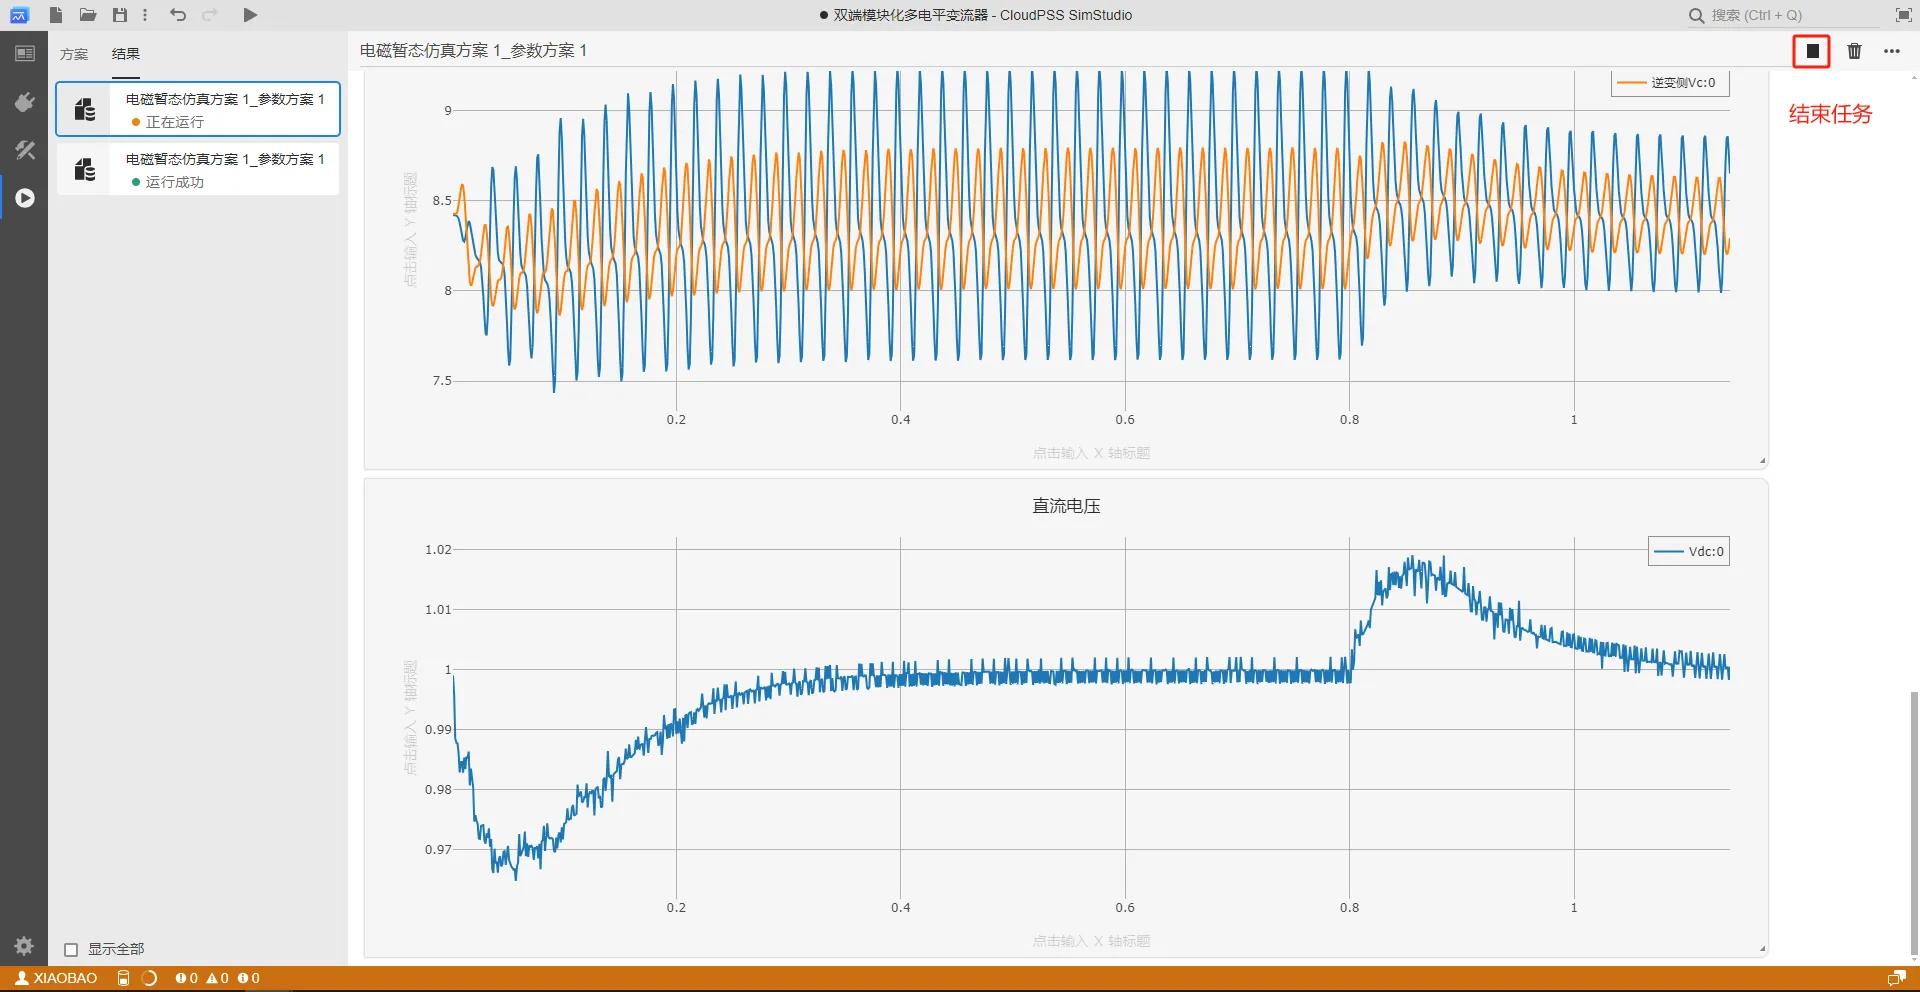Edit lower chart Y axis title placeholder
The width and height of the screenshot is (1920, 992).
pyautogui.click(x=410, y=717)
